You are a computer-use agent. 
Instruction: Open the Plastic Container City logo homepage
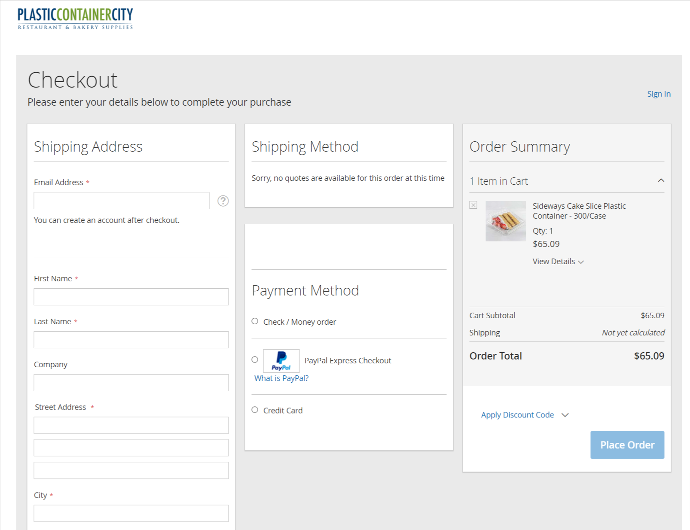(75, 18)
